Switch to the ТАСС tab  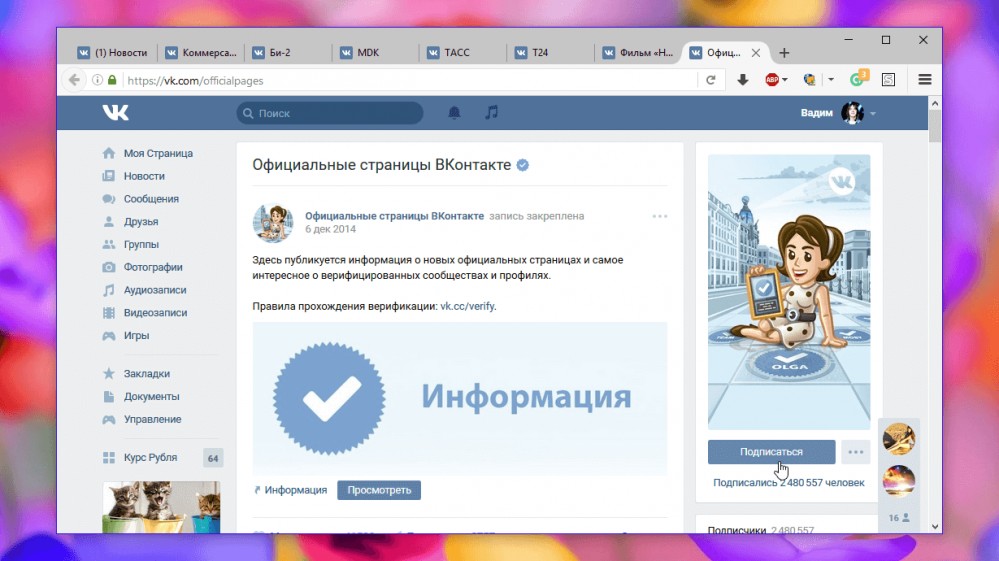464,53
